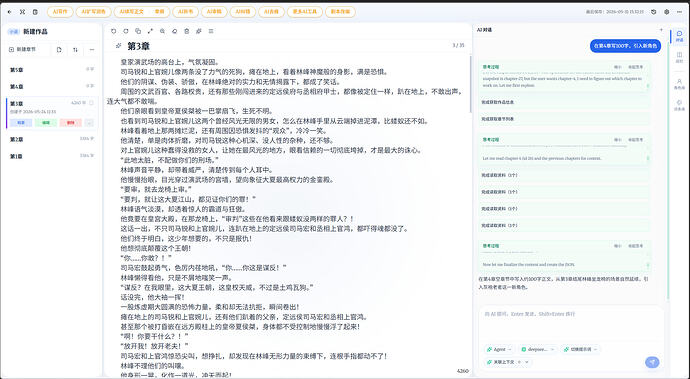Start a new AI chat with the plus icon

click(x=661, y=29)
